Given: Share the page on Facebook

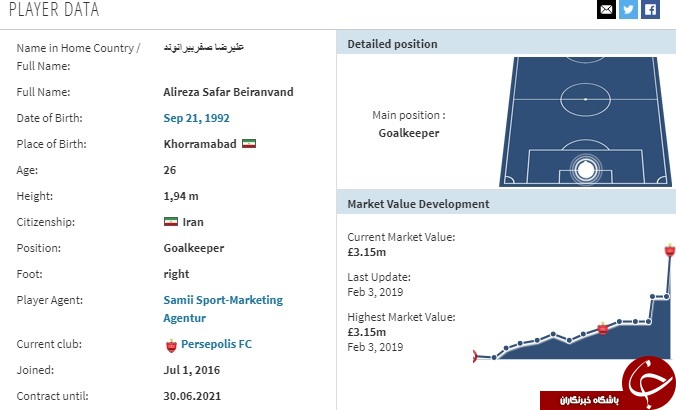Looking at the screenshot, I should tap(650, 10).
